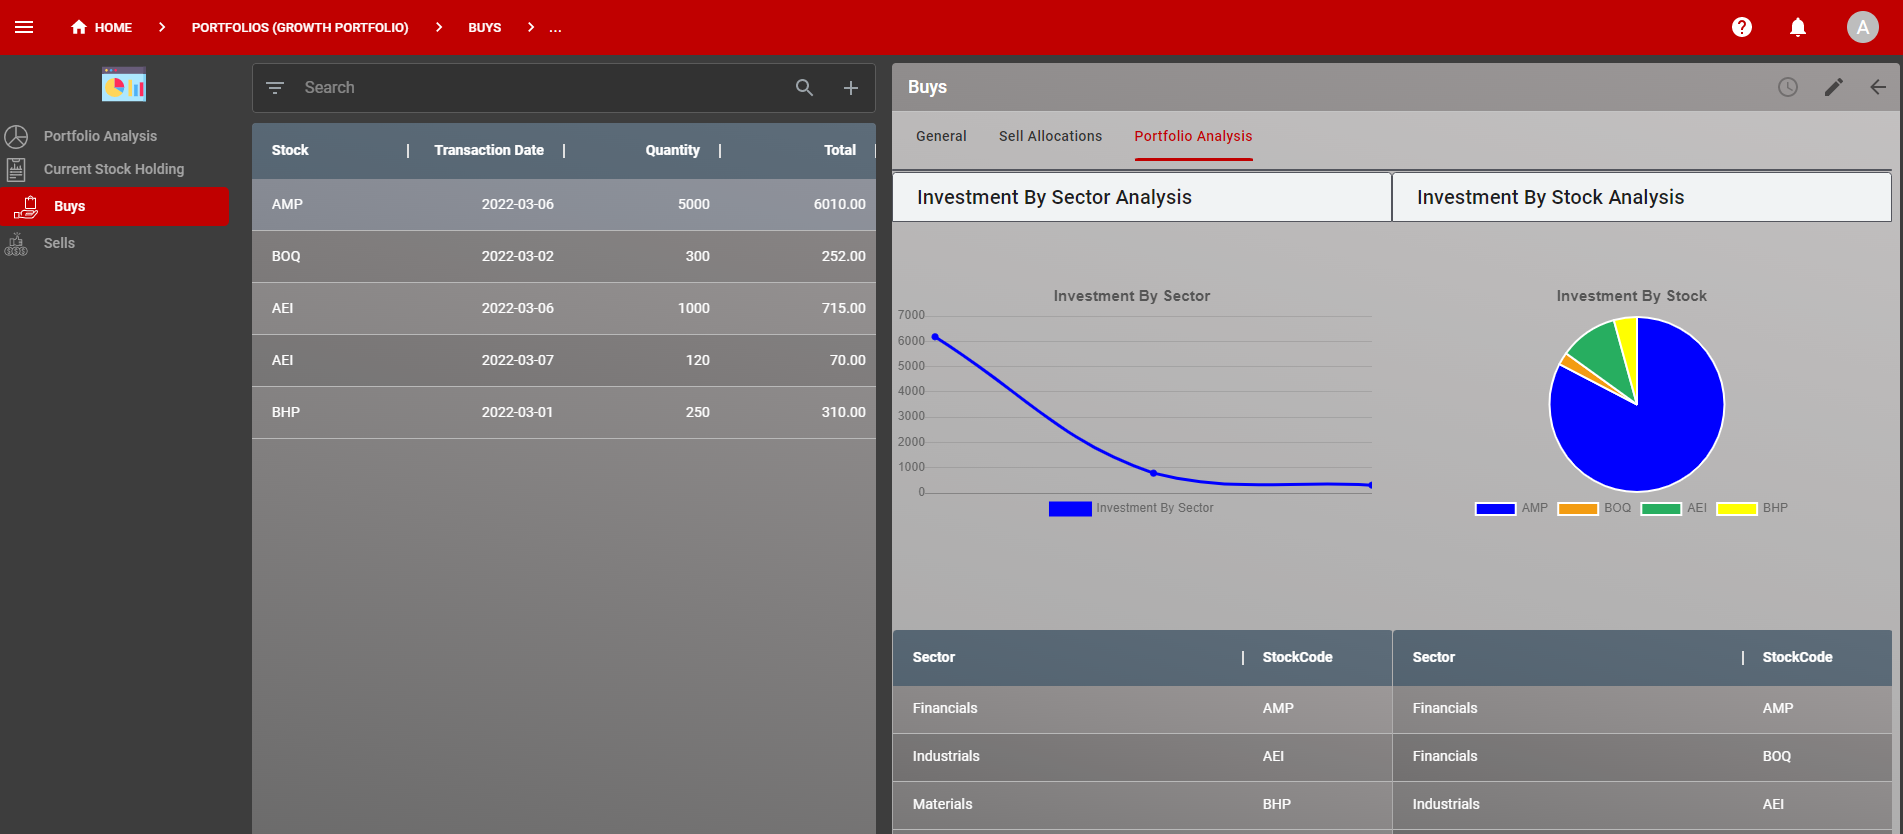Open the user avatar menu
The image size is (1903, 834).
pos(1863,27)
